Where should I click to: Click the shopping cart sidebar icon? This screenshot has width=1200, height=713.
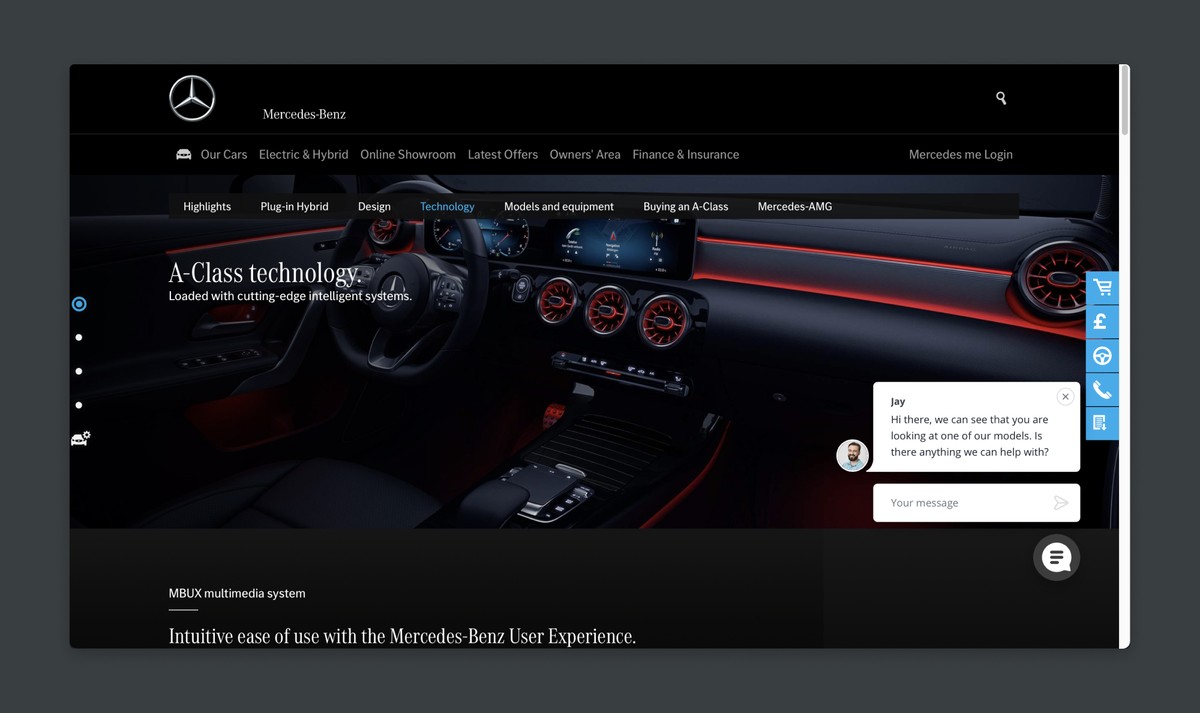(1102, 288)
